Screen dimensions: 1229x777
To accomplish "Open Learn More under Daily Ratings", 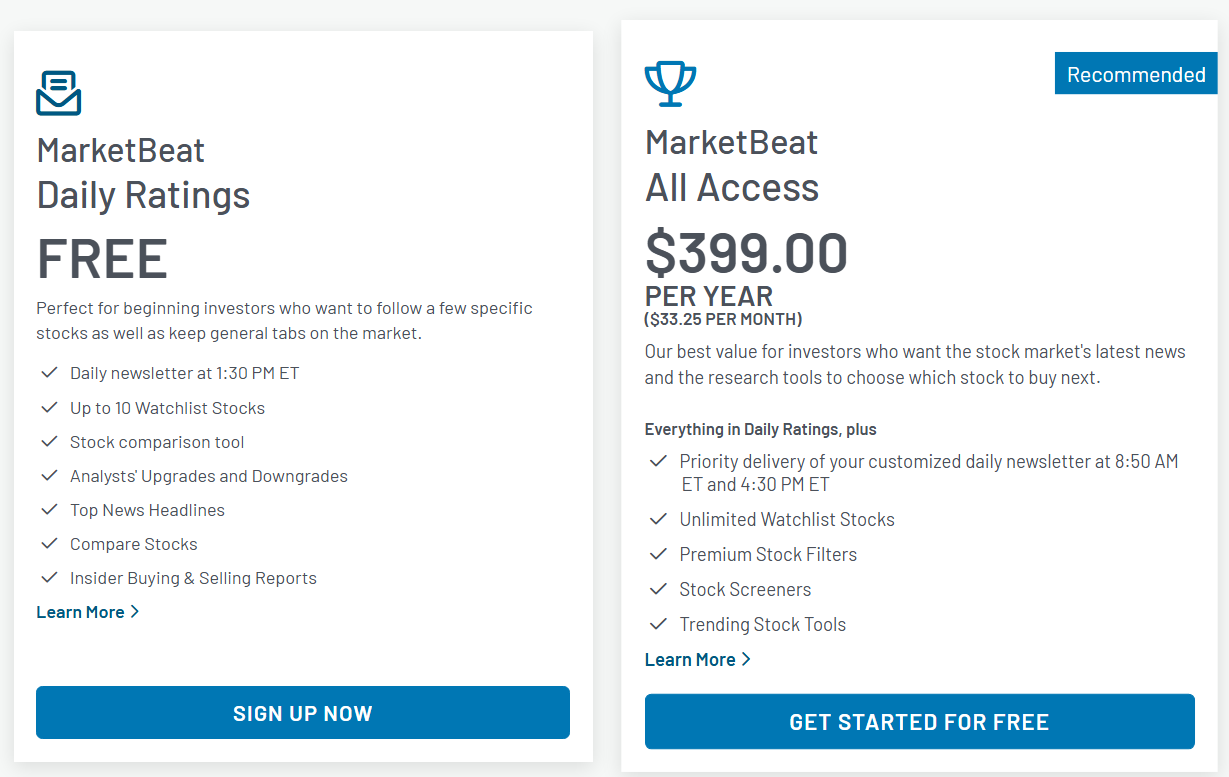I will point(80,612).
